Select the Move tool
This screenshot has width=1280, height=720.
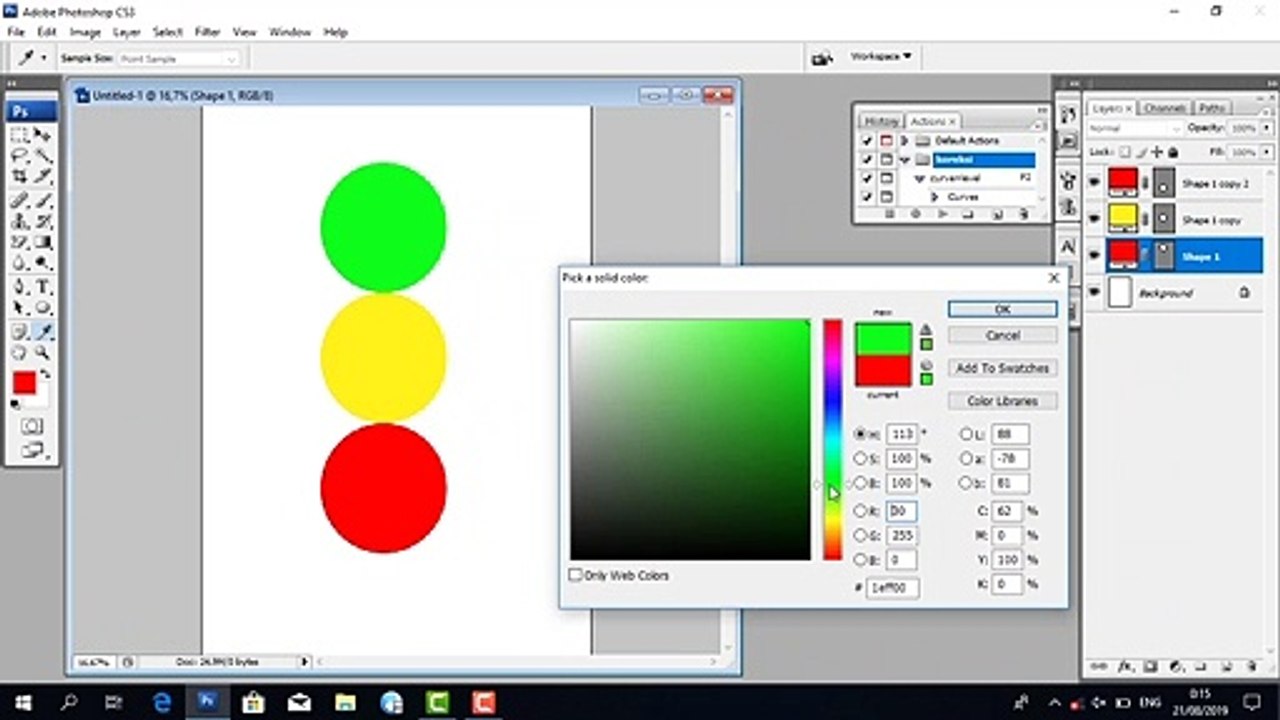tap(43, 135)
